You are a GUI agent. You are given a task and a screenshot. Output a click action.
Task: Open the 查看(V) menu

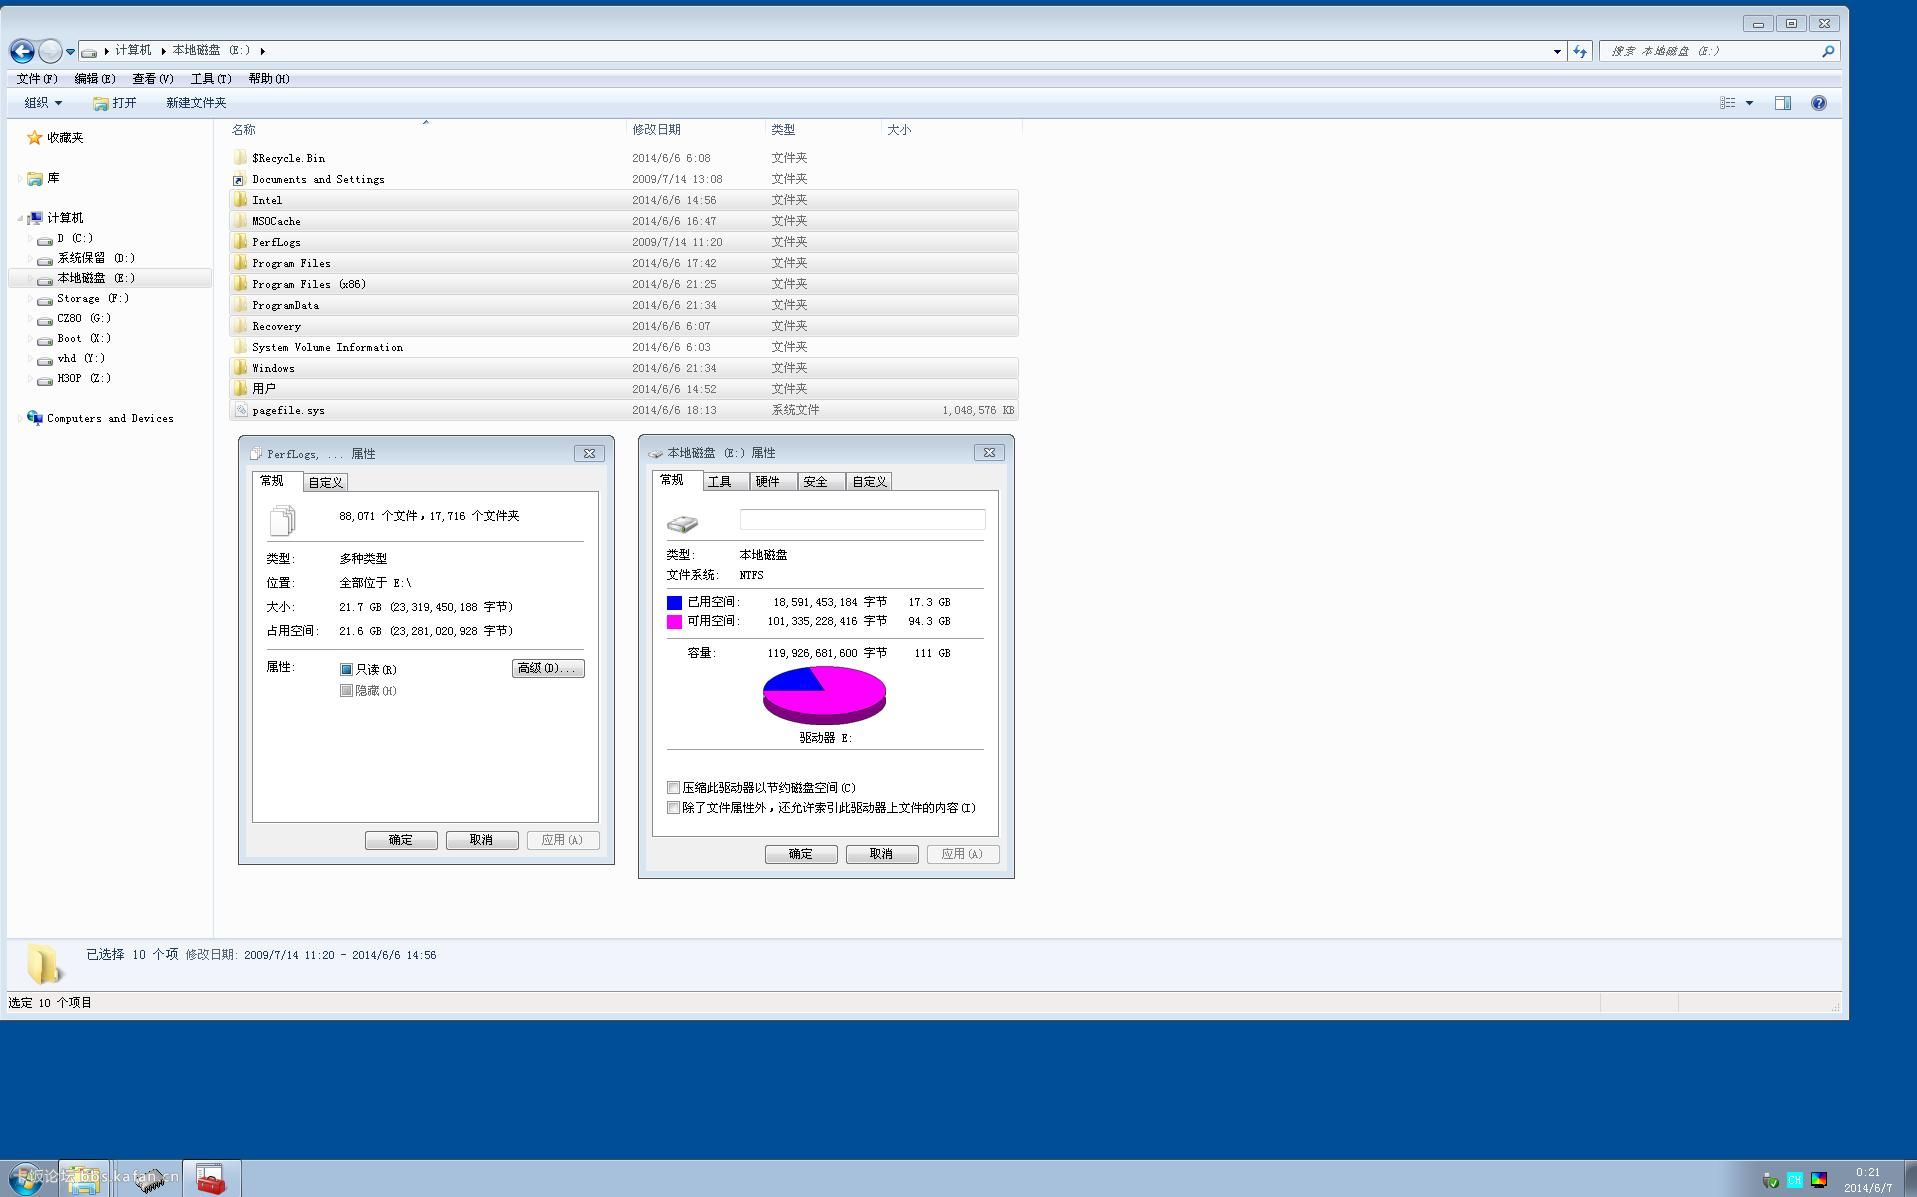pyautogui.click(x=153, y=79)
